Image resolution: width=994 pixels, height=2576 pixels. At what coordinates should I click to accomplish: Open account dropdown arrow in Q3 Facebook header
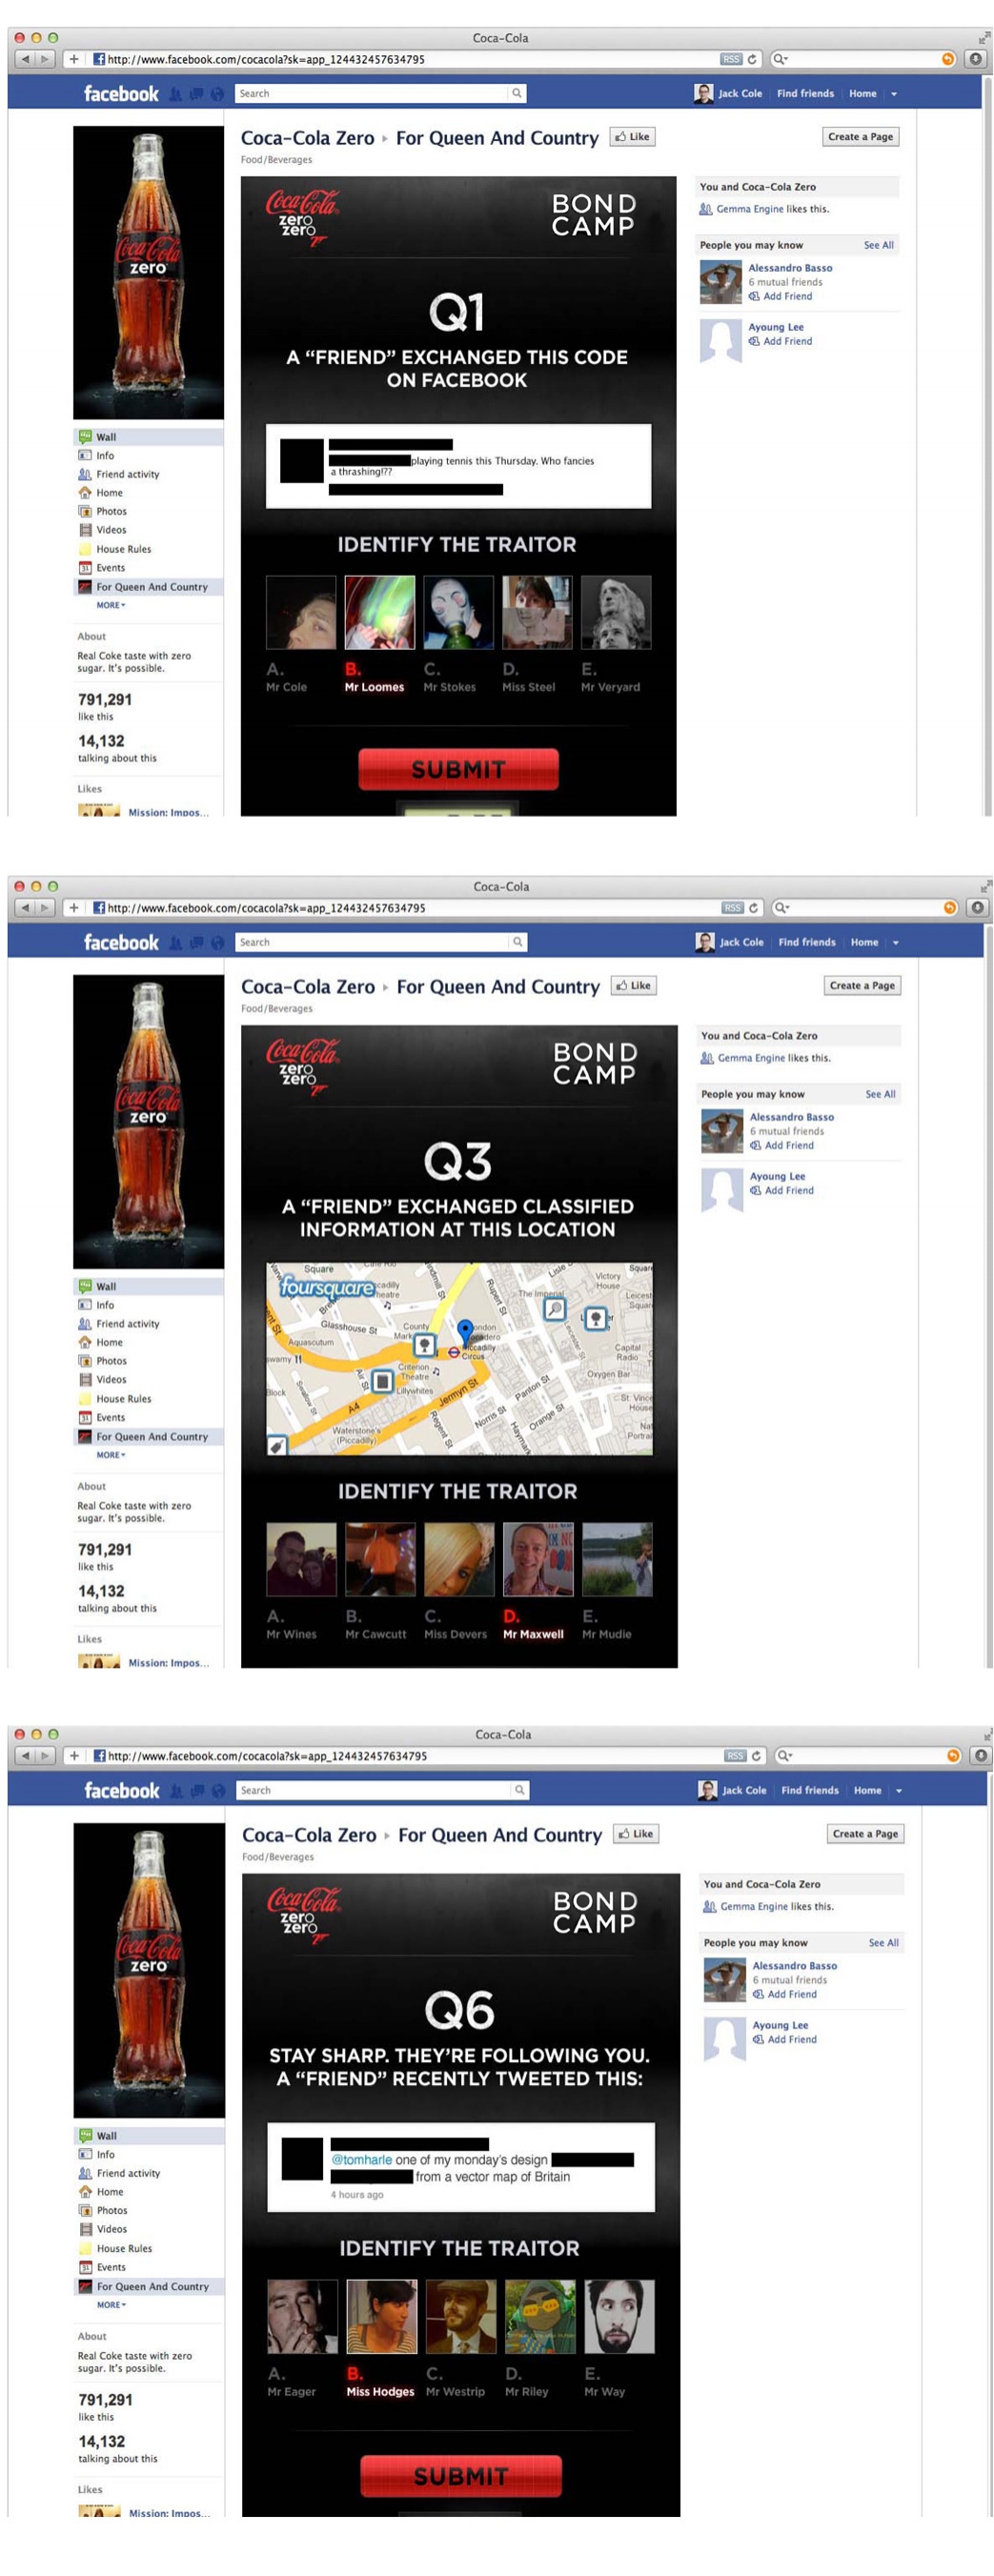point(895,943)
